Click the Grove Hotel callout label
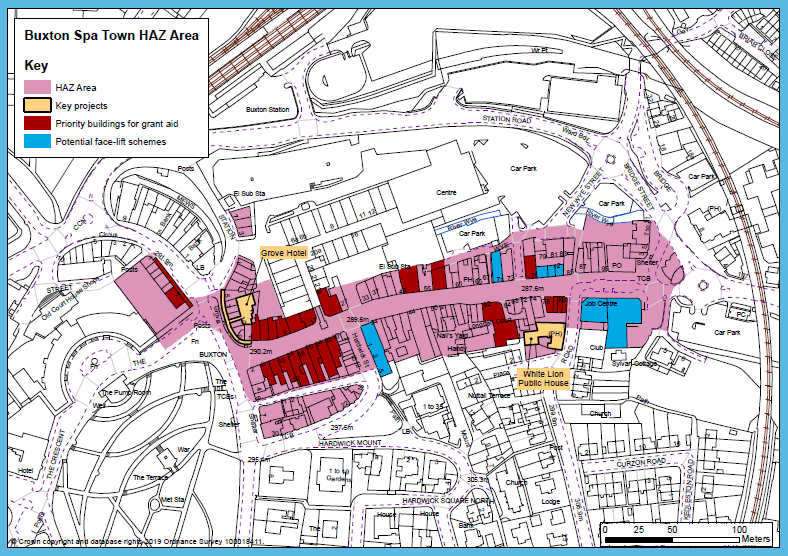The width and height of the screenshot is (788, 556). click(284, 254)
